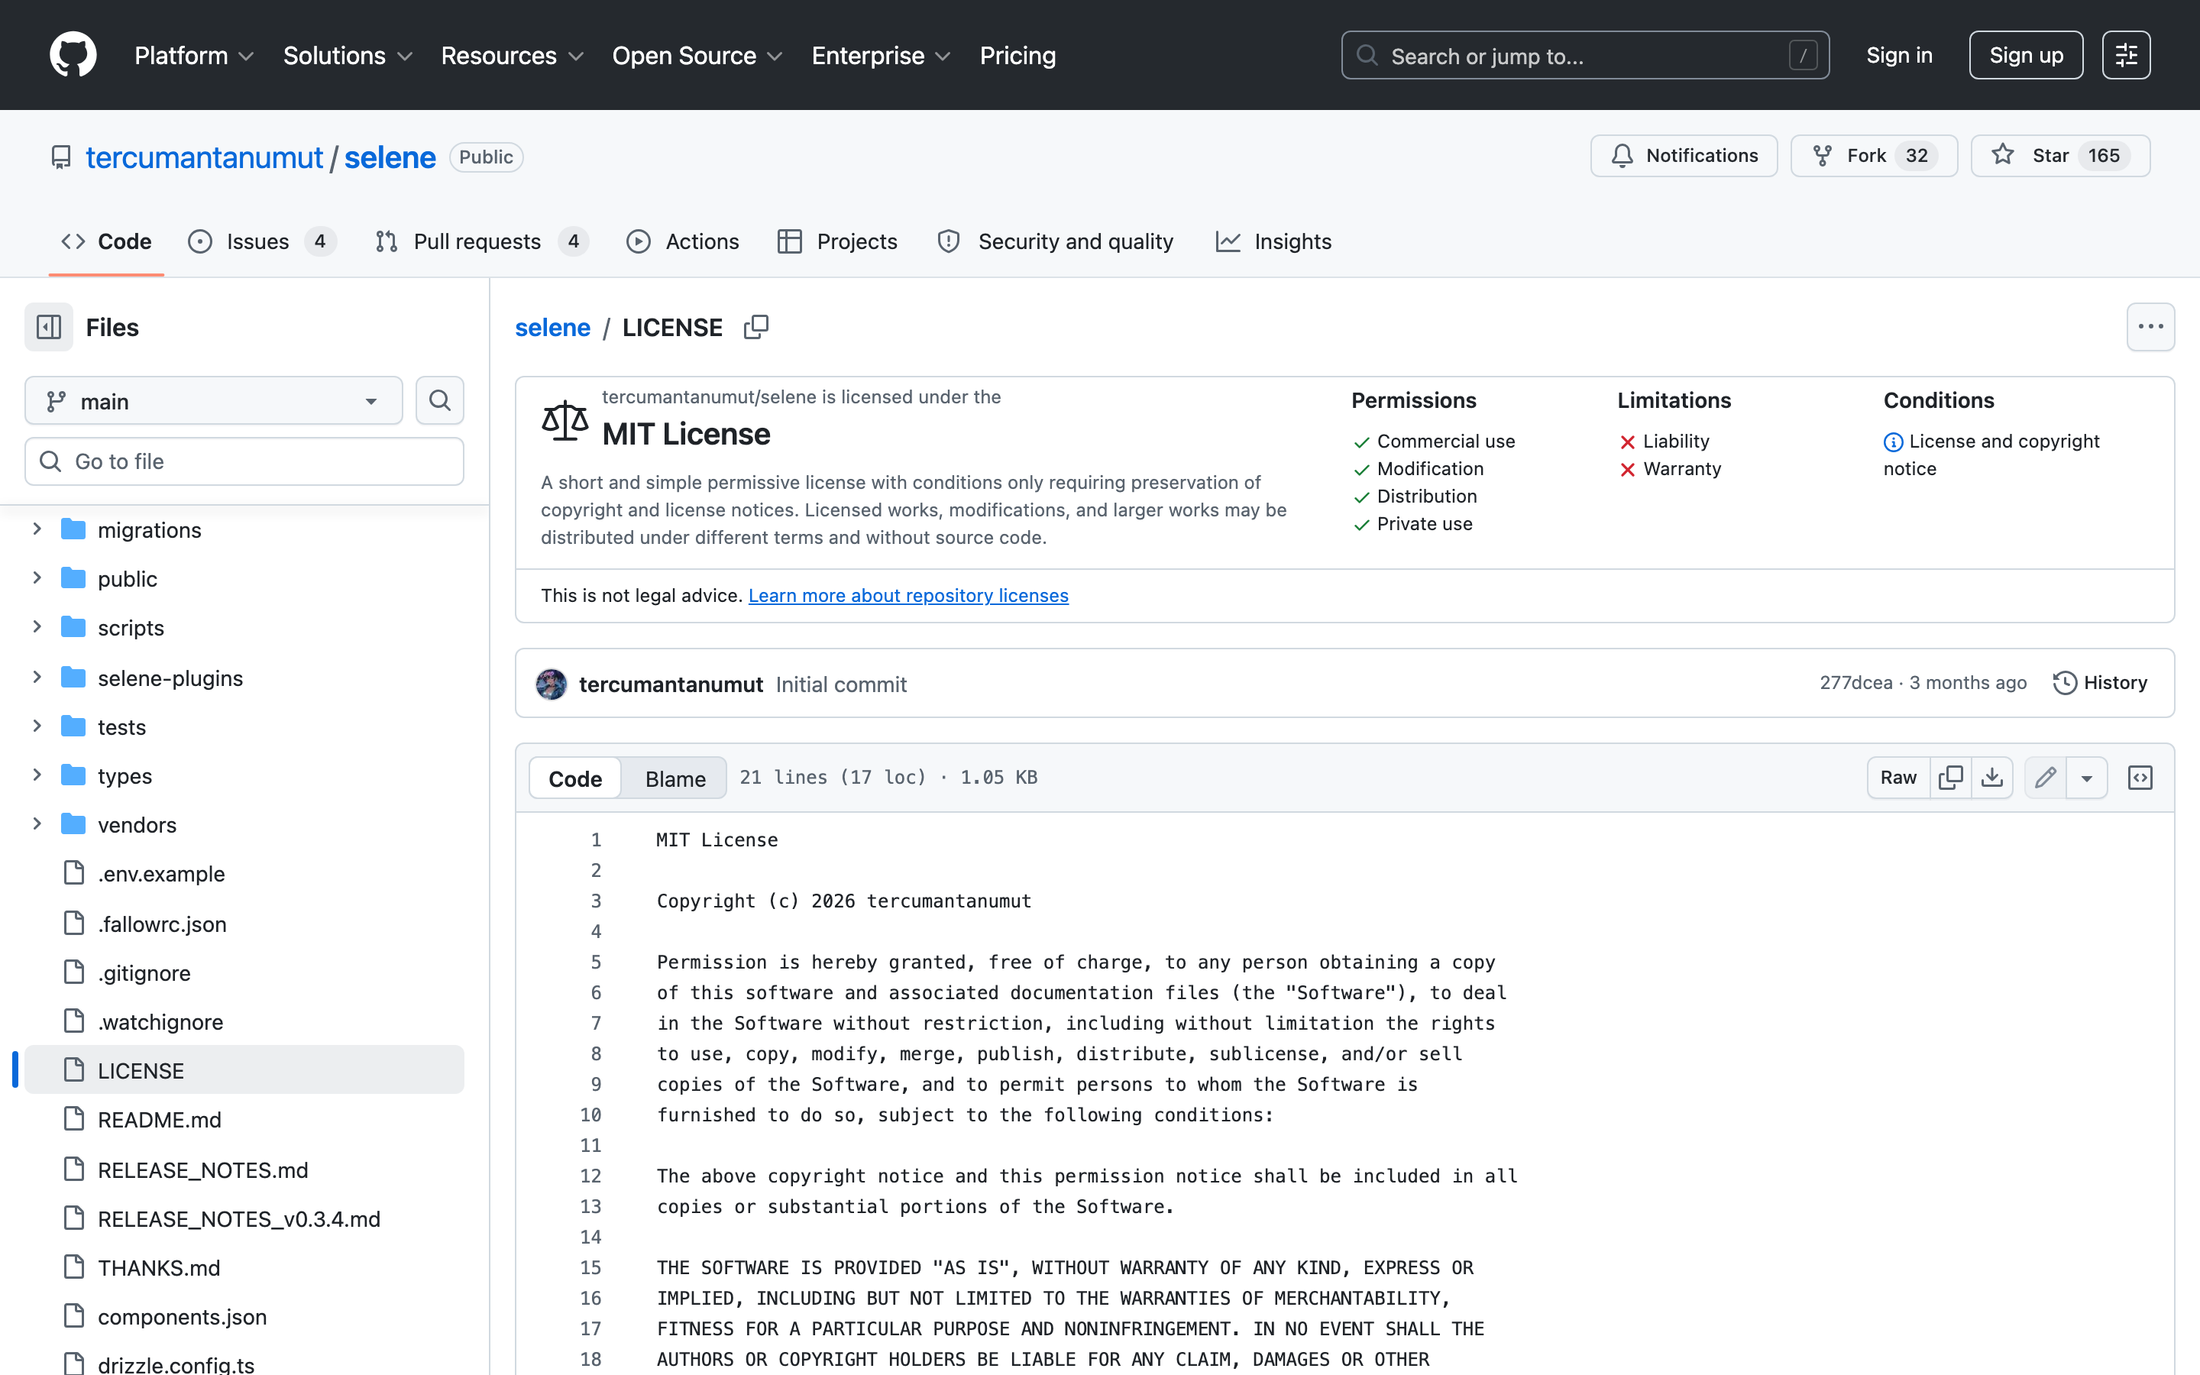Open the Resources menu
The height and width of the screenshot is (1375, 2200).
point(512,56)
